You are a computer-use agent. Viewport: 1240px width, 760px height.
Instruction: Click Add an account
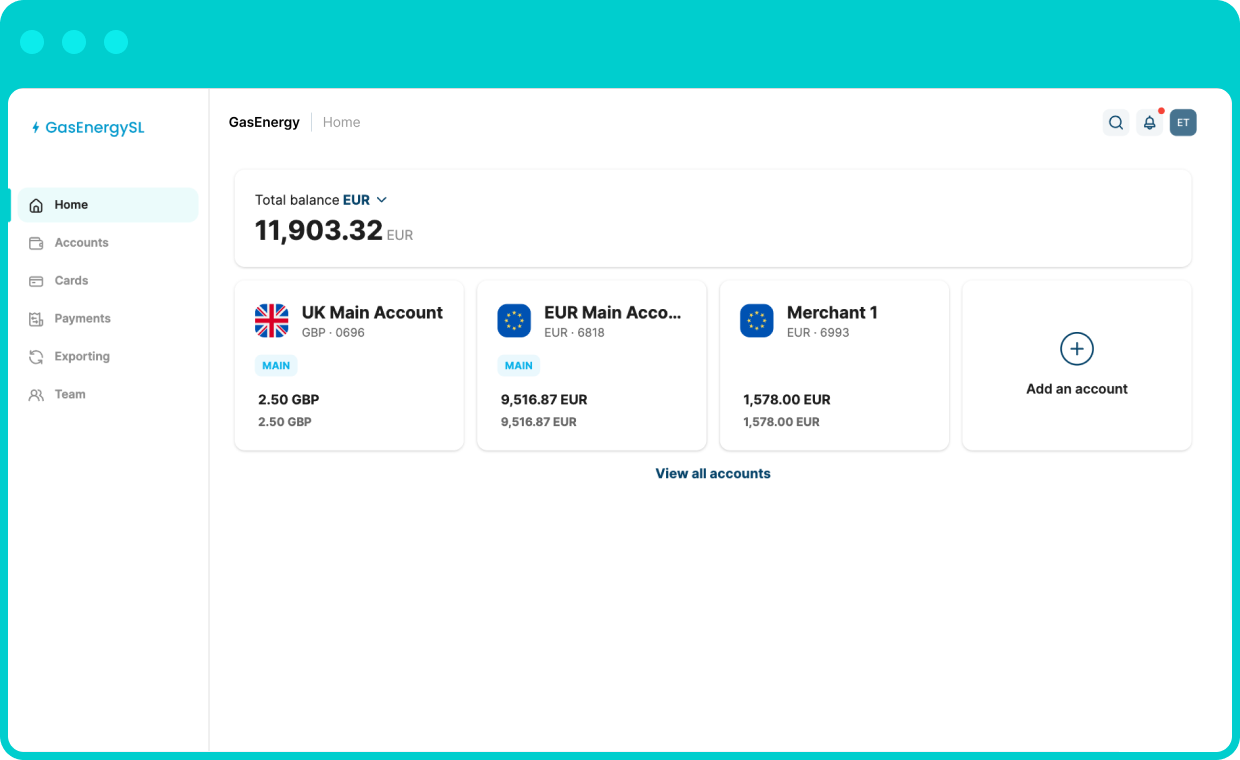point(1076,364)
